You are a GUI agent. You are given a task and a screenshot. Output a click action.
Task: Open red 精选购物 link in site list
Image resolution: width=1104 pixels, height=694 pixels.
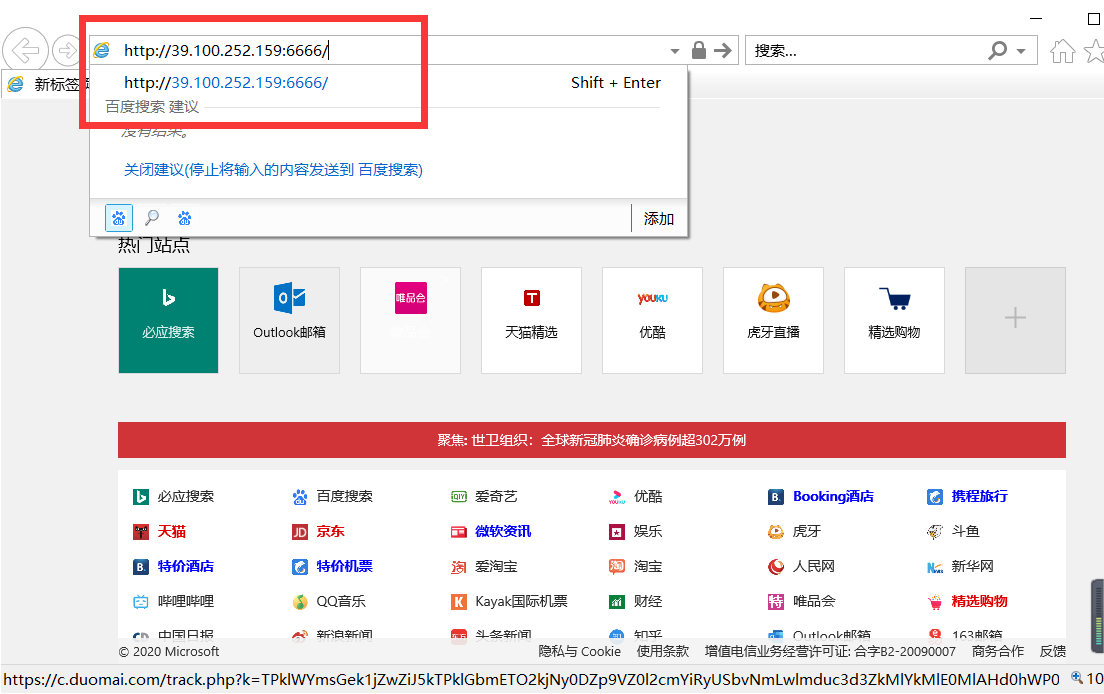click(x=979, y=601)
